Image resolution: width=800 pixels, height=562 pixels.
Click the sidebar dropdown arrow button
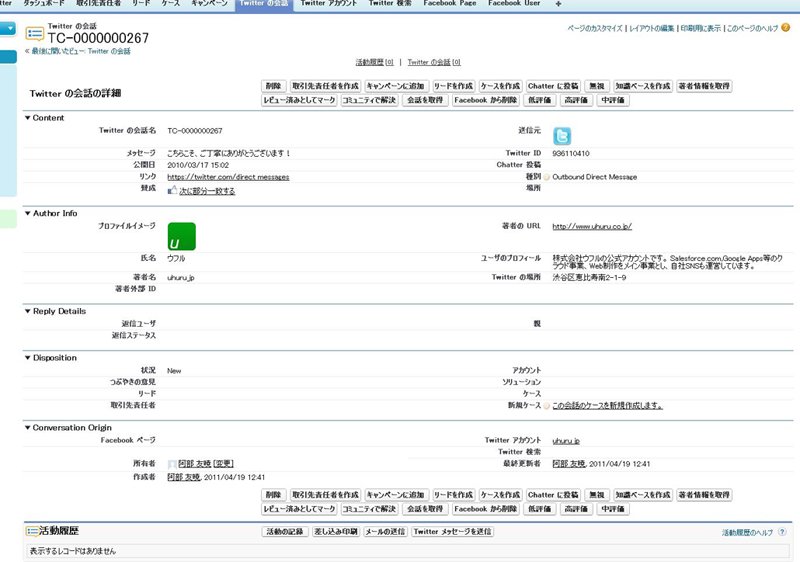point(8,28)
